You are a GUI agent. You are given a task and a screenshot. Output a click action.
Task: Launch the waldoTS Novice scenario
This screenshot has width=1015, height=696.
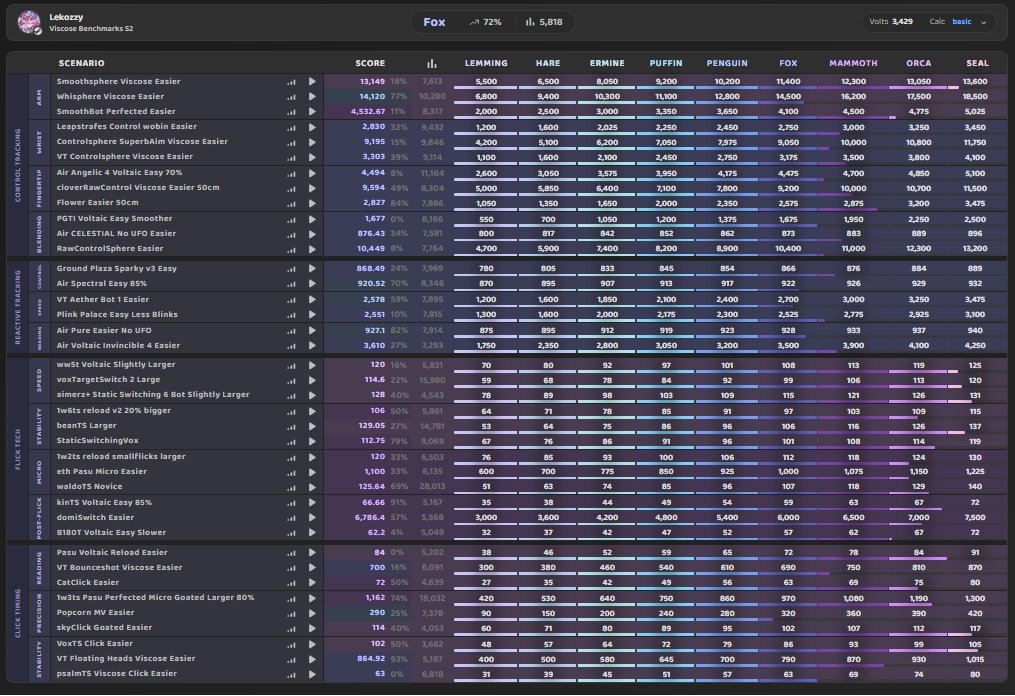coord(312,487)
